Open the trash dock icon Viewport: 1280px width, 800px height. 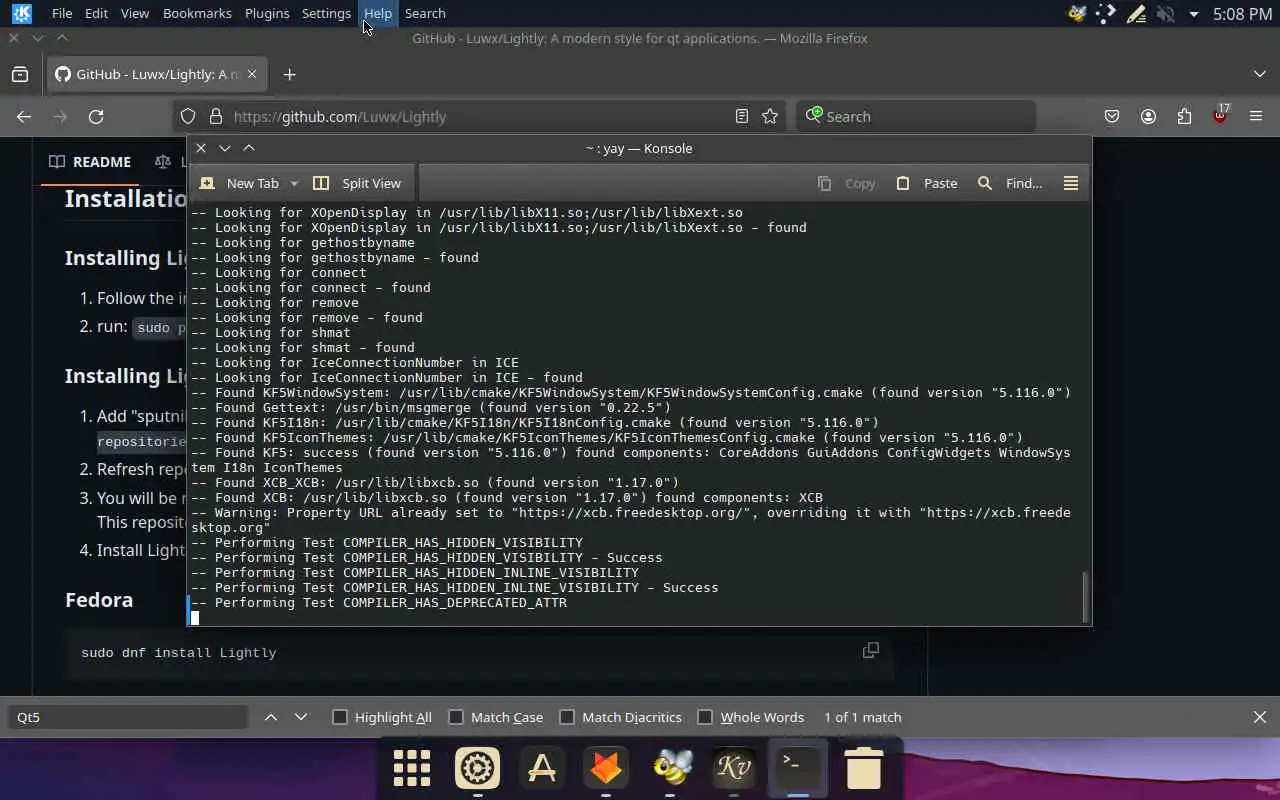[x=863, y=768]
